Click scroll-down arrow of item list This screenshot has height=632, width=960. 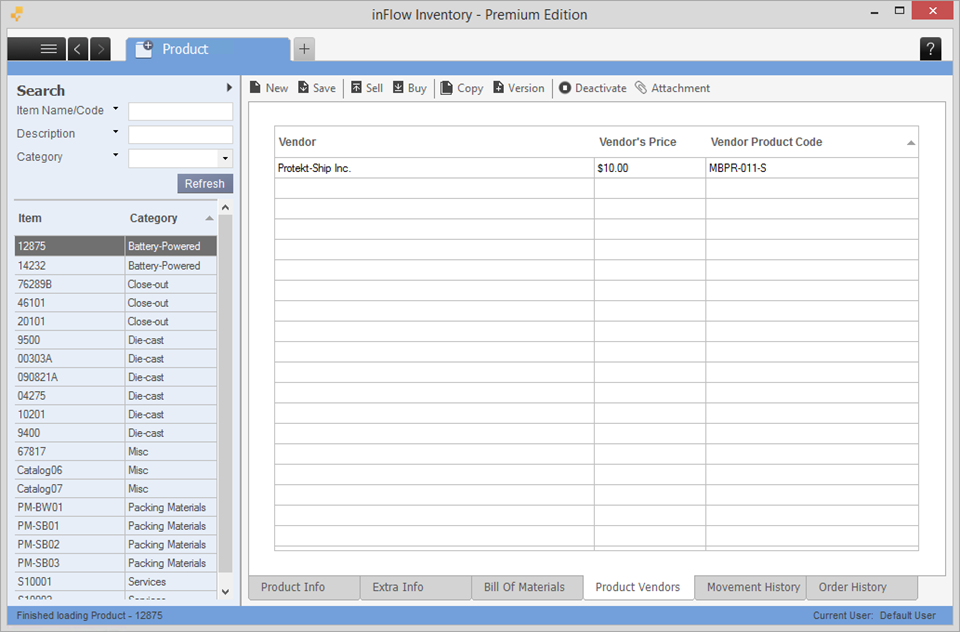pyautogui.click(x=225, y=592)
